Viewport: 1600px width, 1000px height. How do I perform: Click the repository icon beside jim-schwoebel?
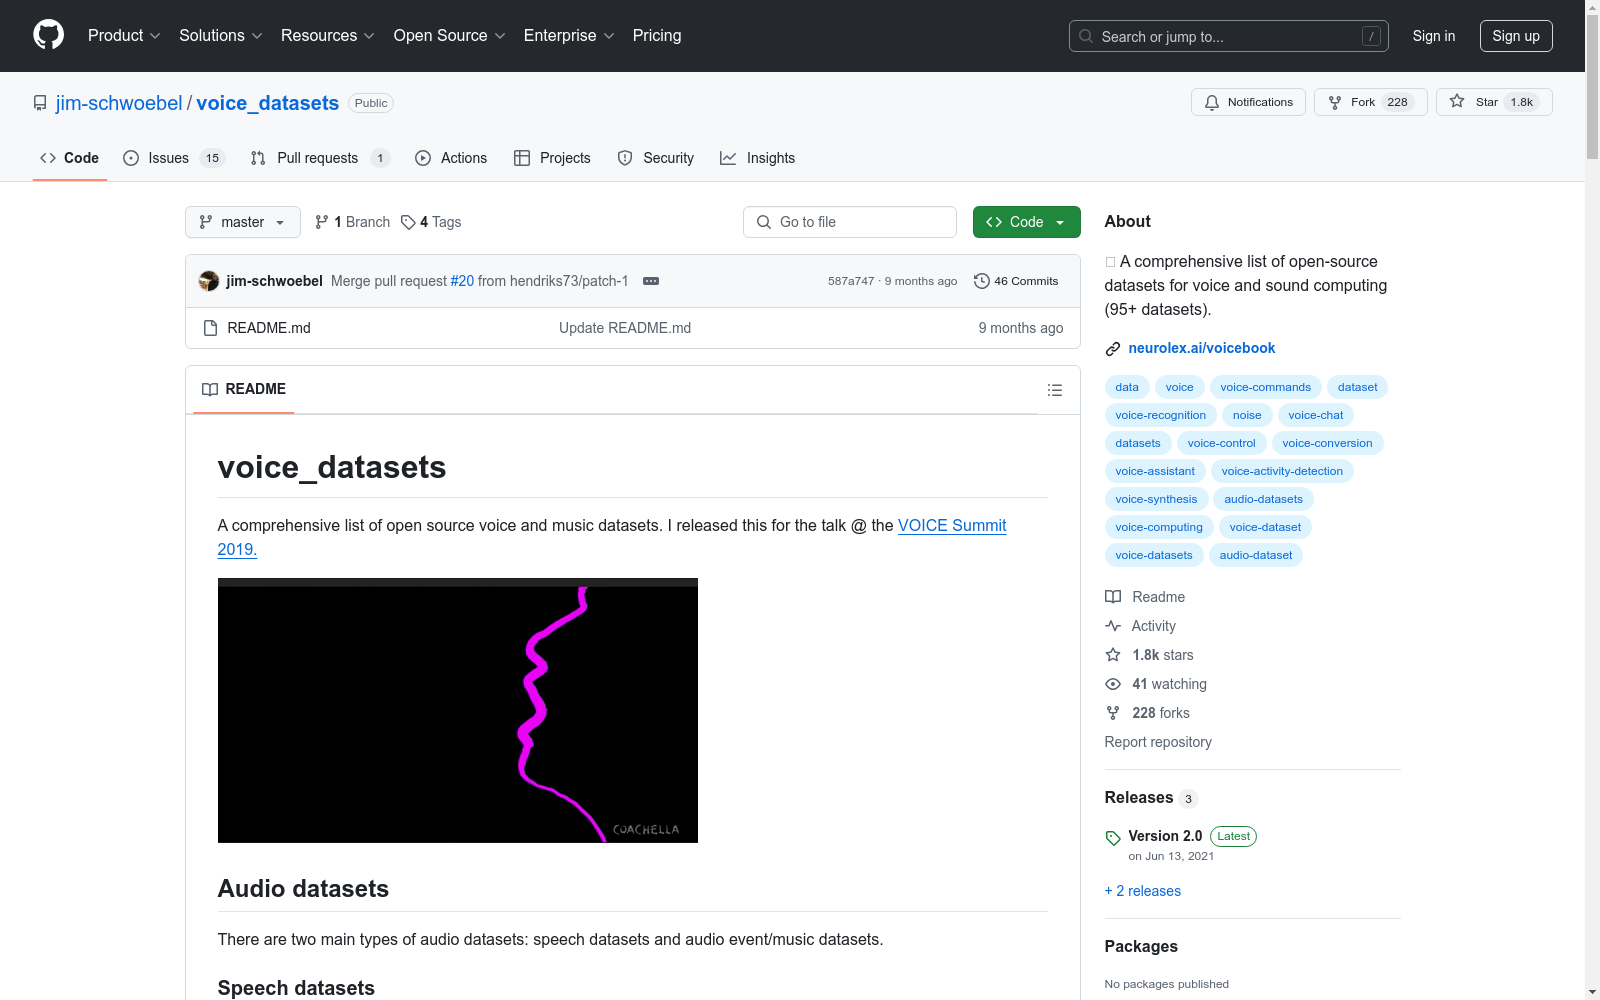click(40, 103)
